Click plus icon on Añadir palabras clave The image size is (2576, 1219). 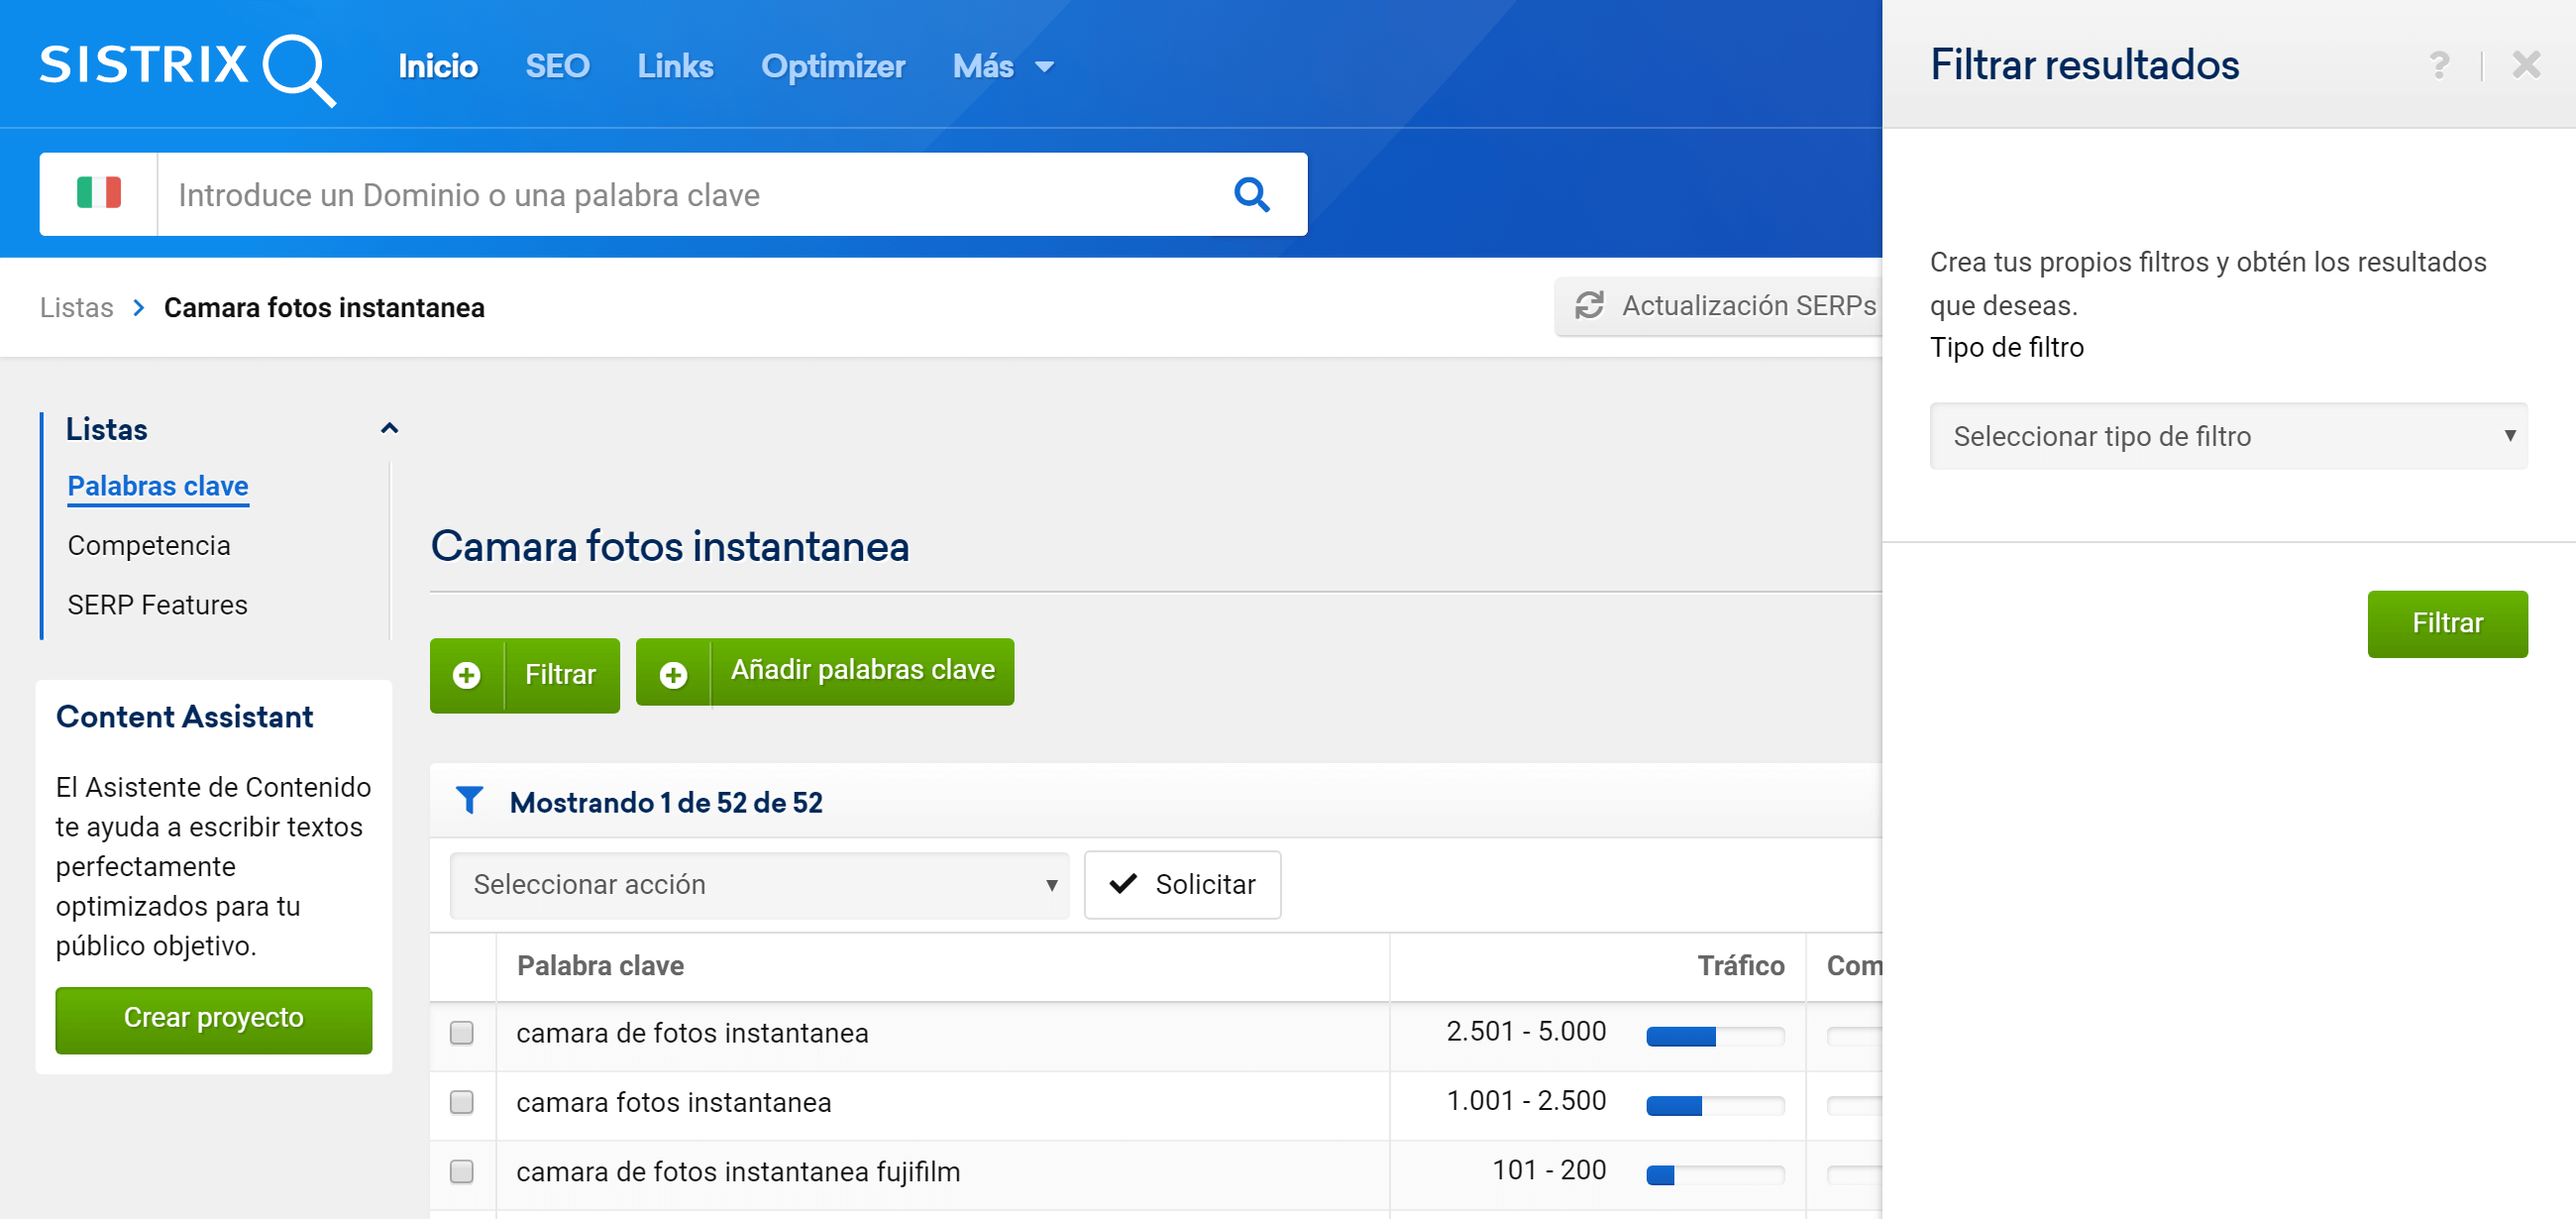coord(673,674)
